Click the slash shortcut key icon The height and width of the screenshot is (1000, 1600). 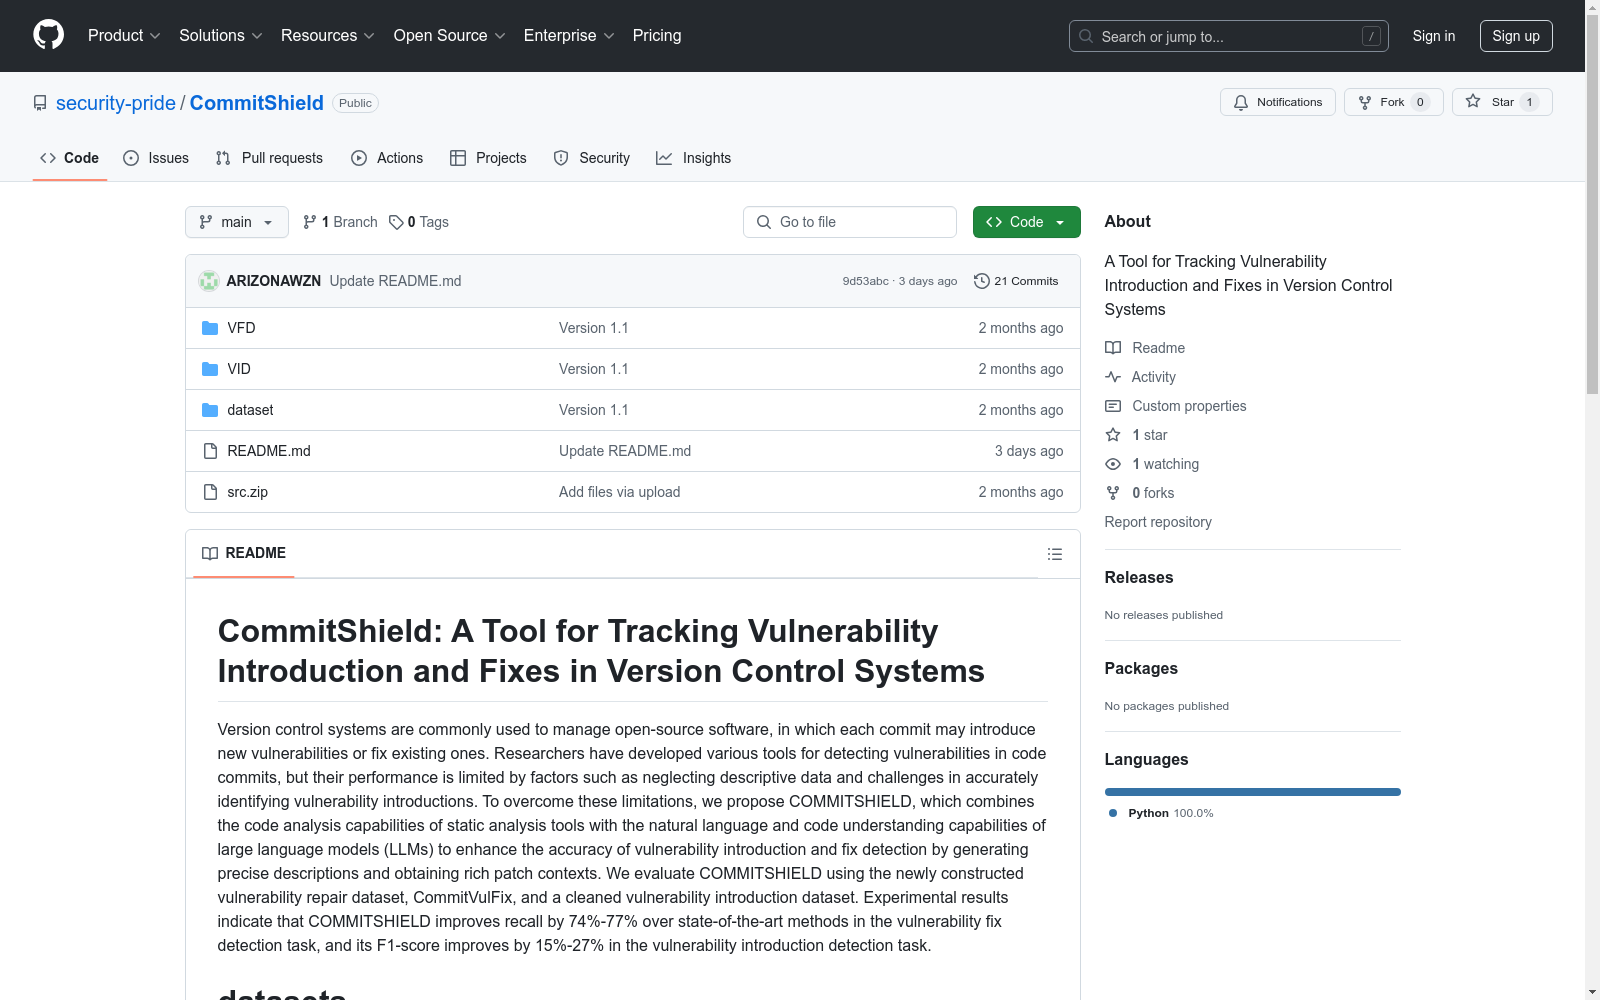pyautogui.click(x=1371, y=36)
